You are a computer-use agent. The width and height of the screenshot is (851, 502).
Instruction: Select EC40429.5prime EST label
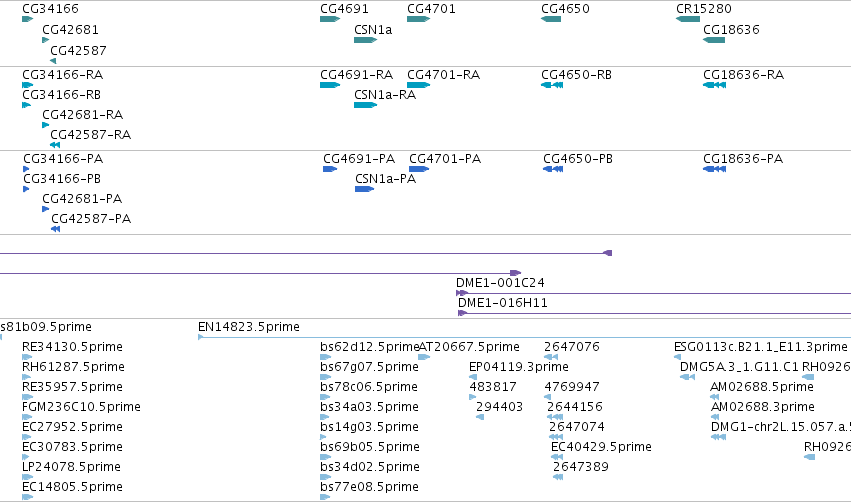601,447
